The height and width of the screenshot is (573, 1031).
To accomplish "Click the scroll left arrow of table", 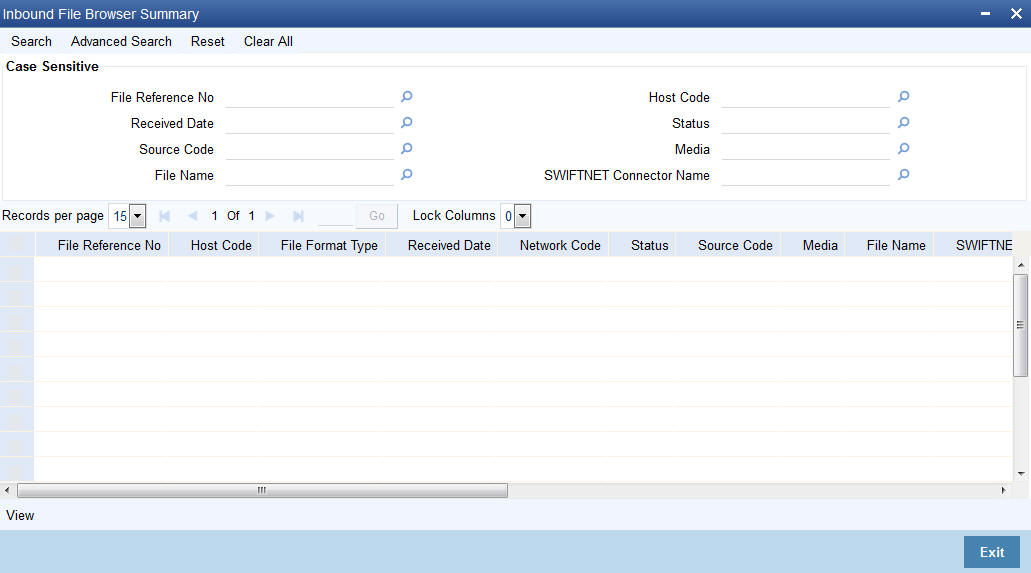I will point(7,490).
